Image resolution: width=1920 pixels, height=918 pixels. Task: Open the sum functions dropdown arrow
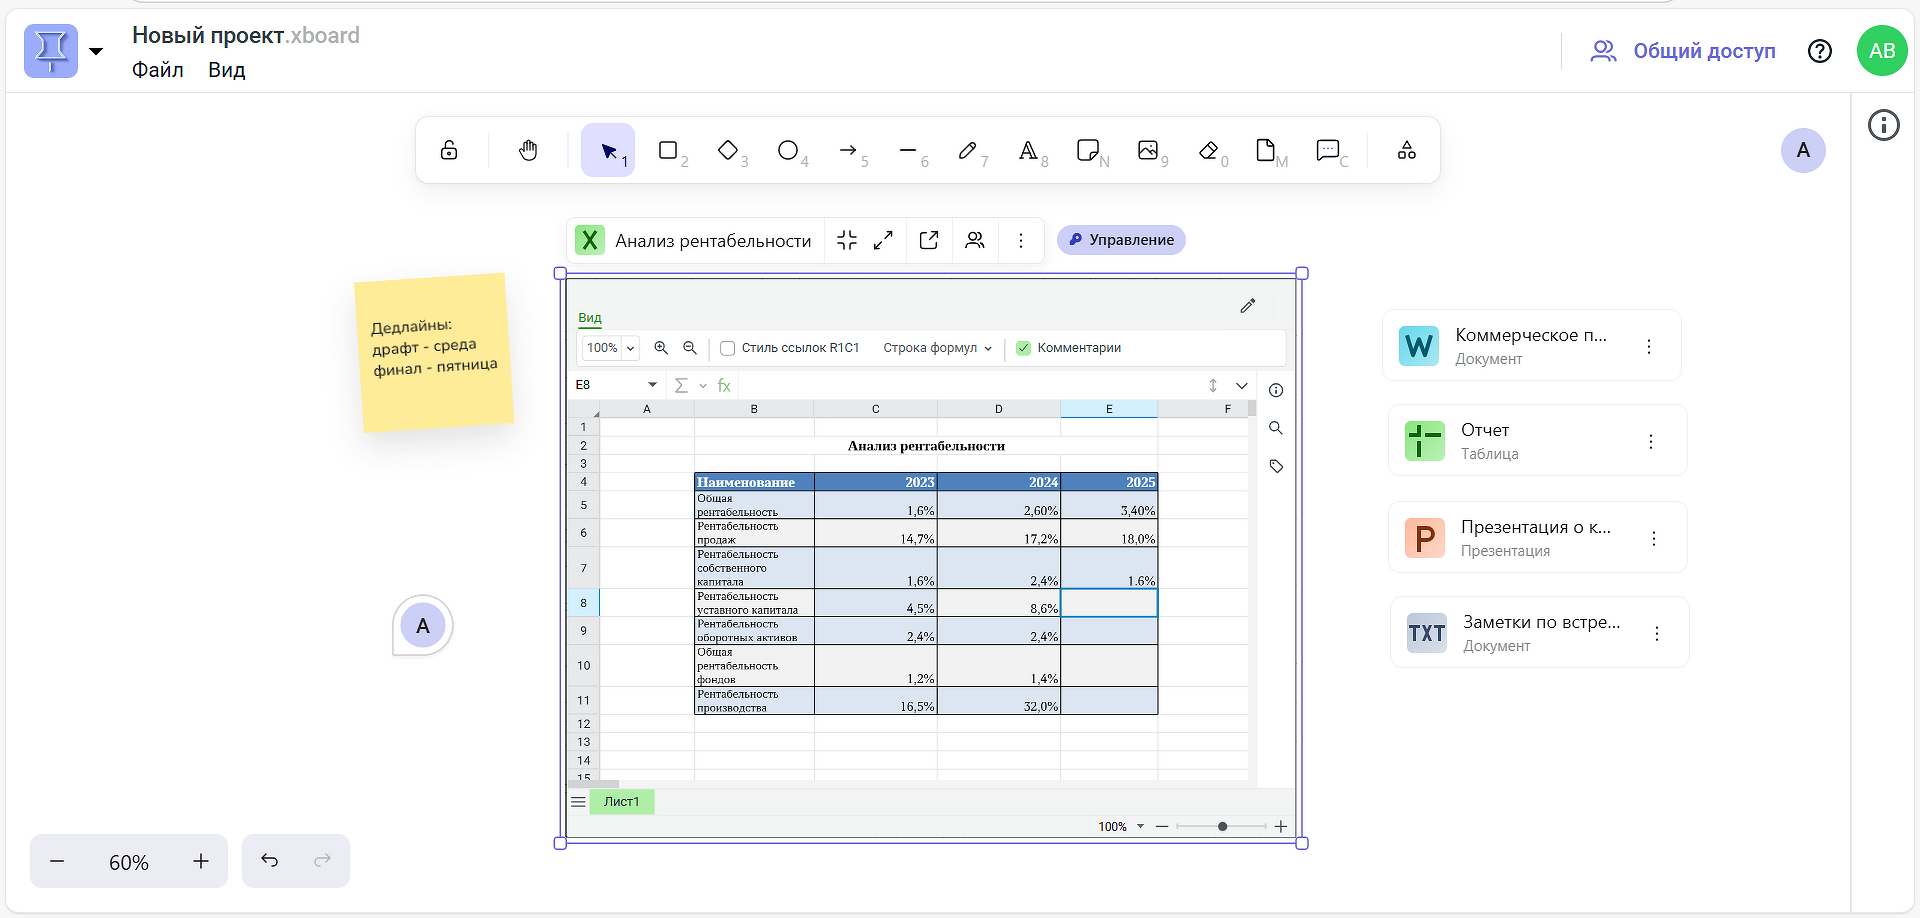coord(703,386)
